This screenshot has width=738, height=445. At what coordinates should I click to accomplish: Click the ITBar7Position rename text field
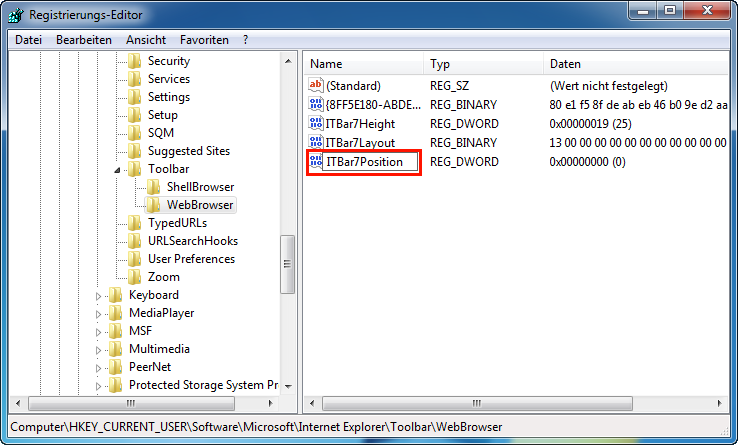point(370,162)
